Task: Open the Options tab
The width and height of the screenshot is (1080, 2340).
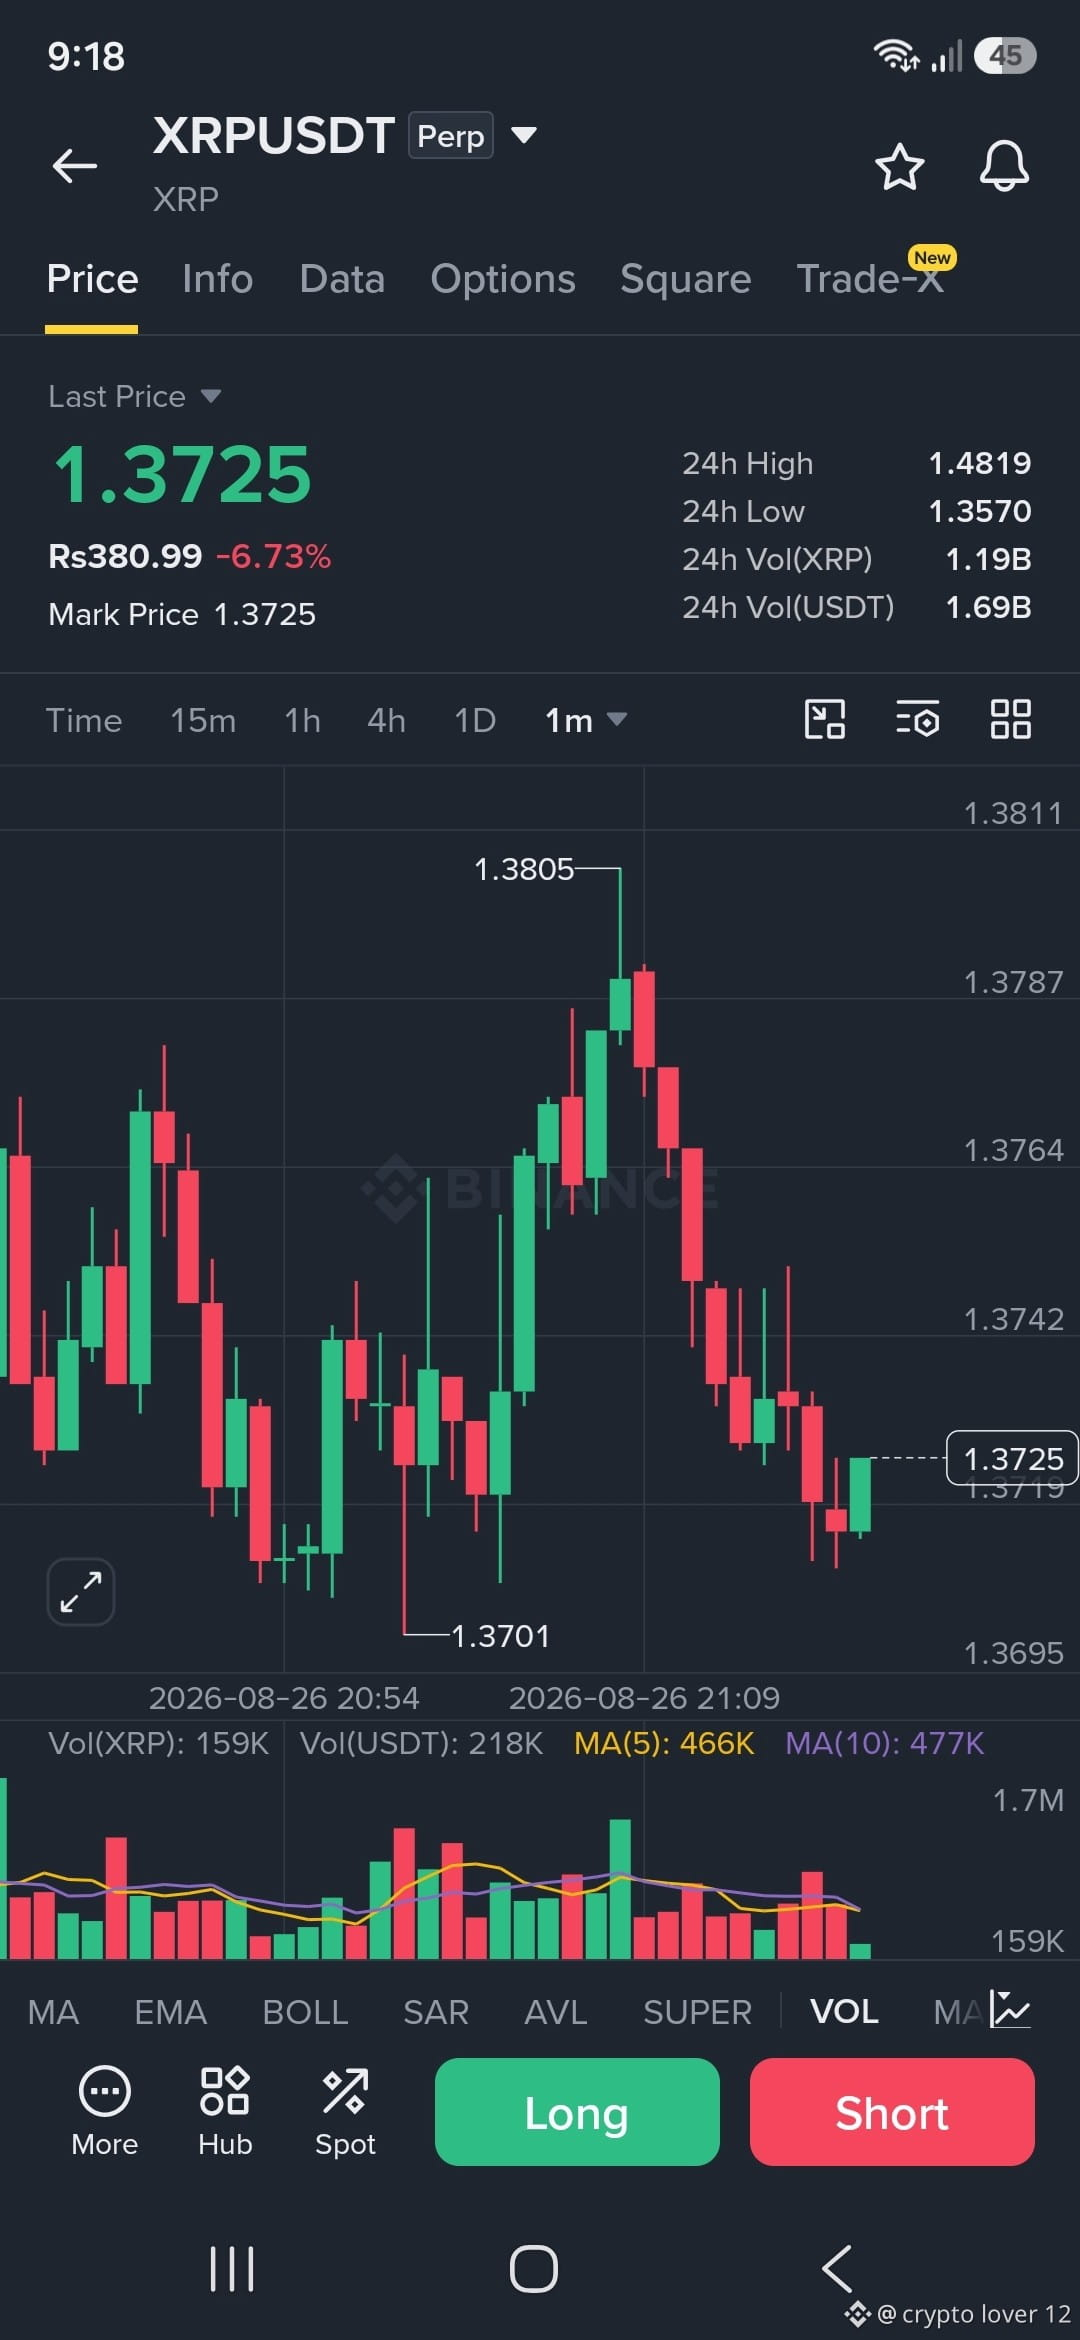Action: 503,279
